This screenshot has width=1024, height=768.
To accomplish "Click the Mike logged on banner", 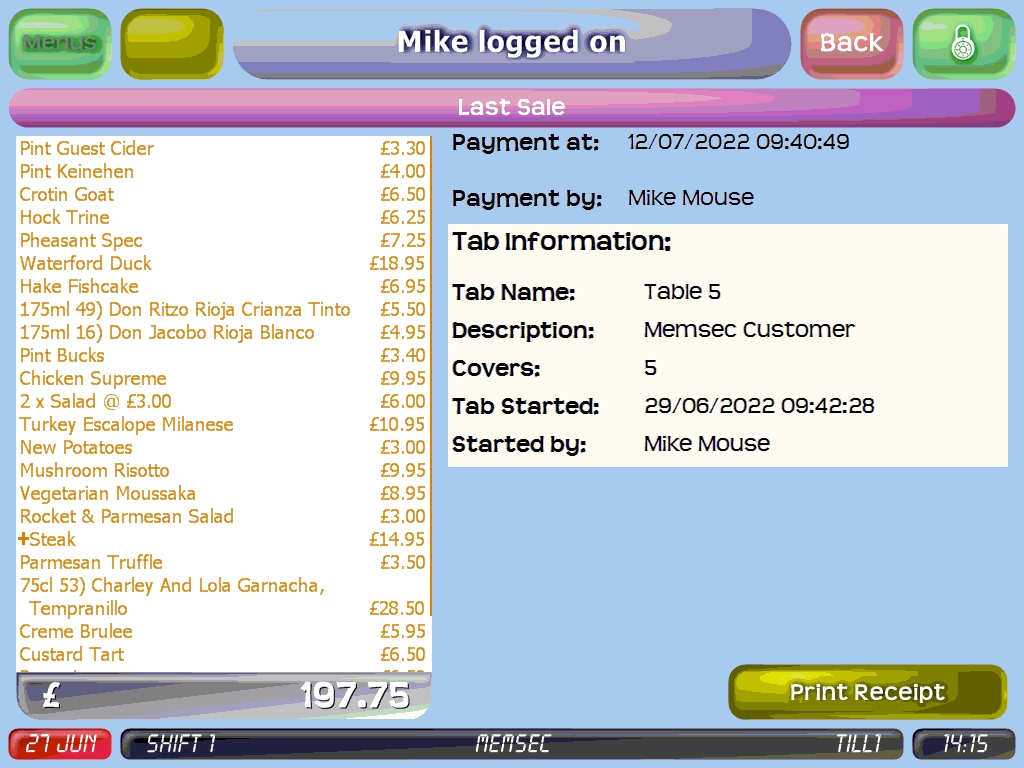I will [511, 43].
